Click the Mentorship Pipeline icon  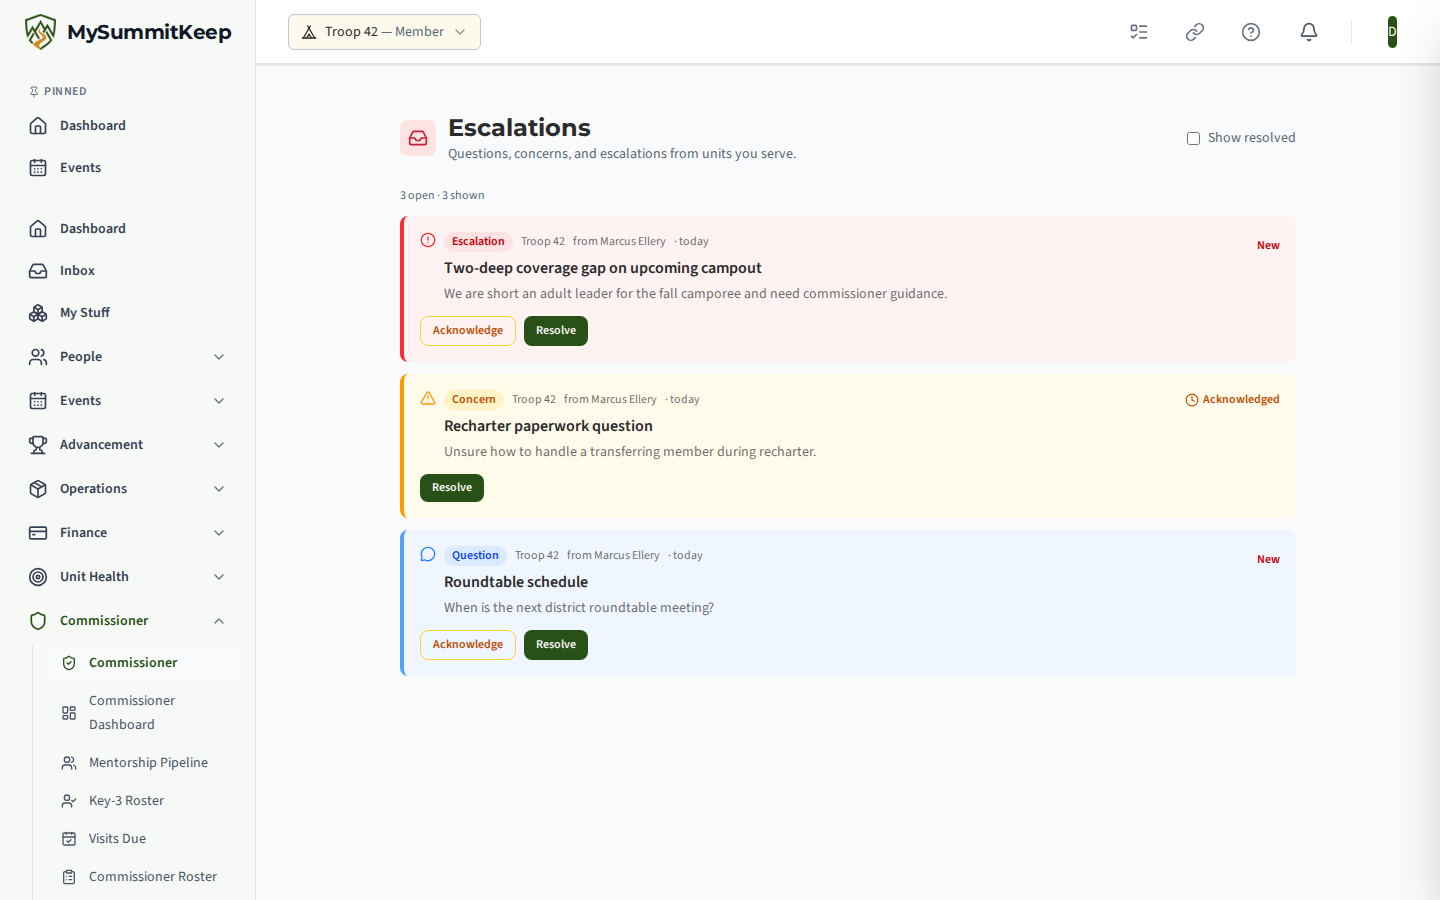(69, 763)
